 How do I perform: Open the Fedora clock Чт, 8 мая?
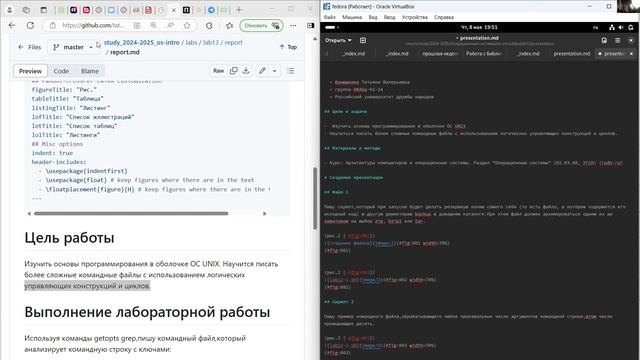point(479,27)
